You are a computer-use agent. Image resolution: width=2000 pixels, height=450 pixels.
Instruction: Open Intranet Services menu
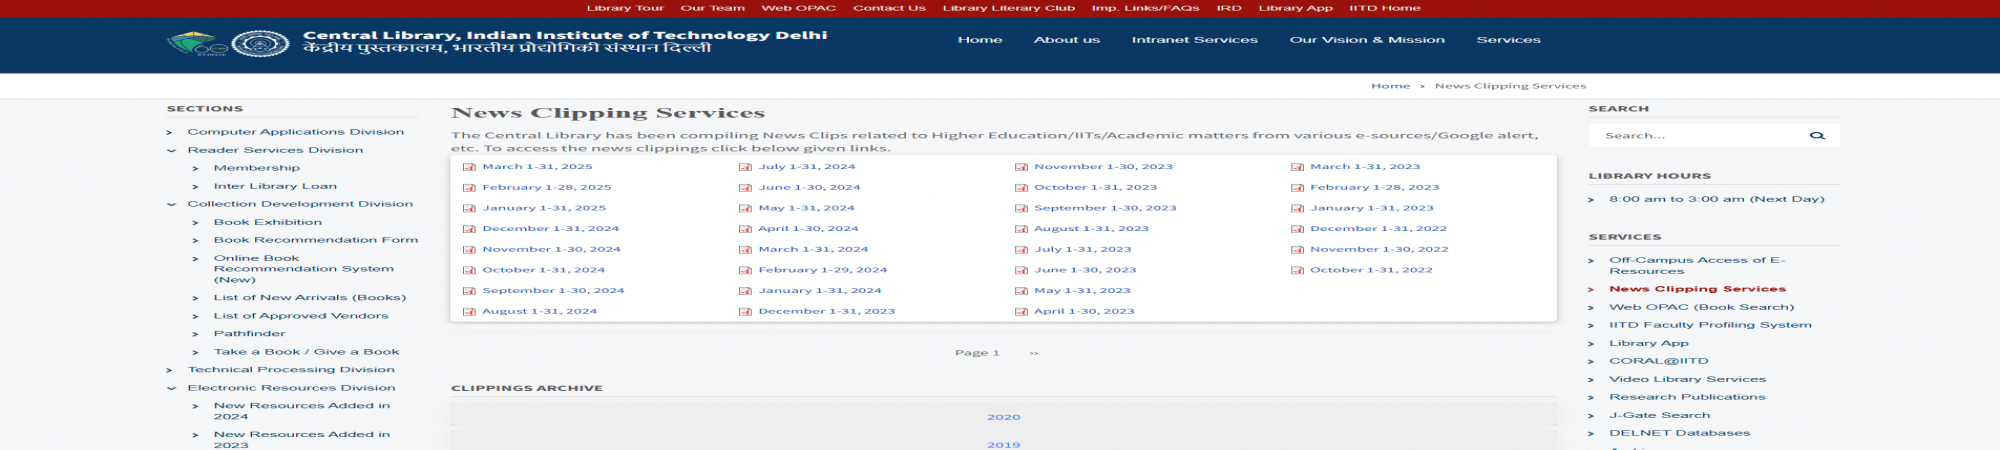pos(1194,40)
